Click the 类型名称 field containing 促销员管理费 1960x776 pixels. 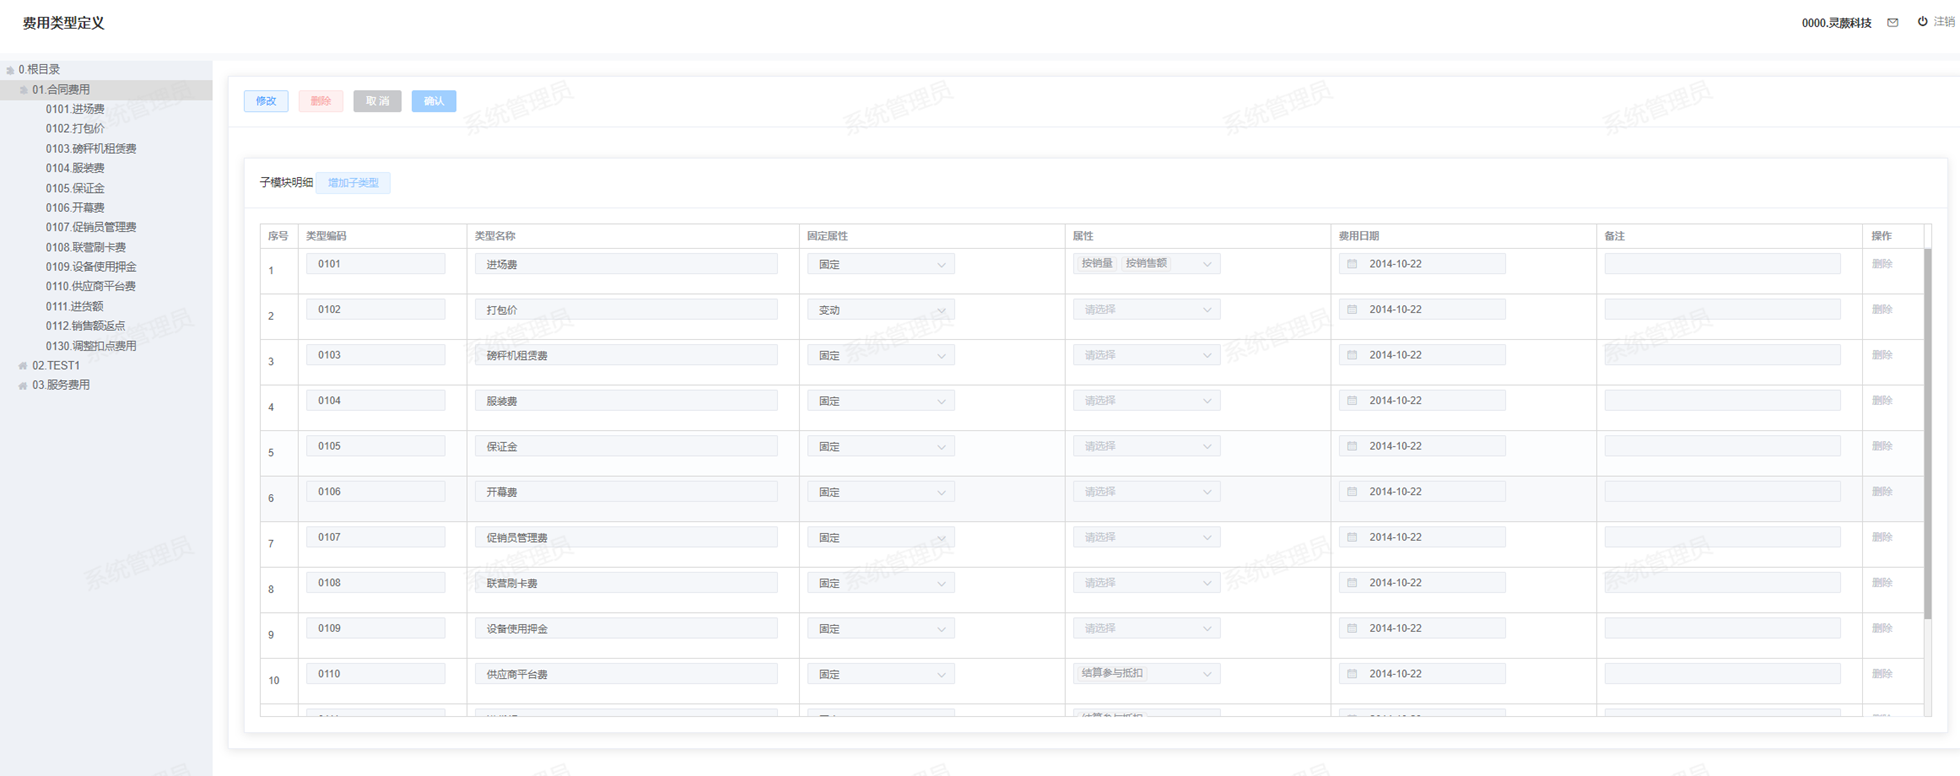(x=626, y=537)
